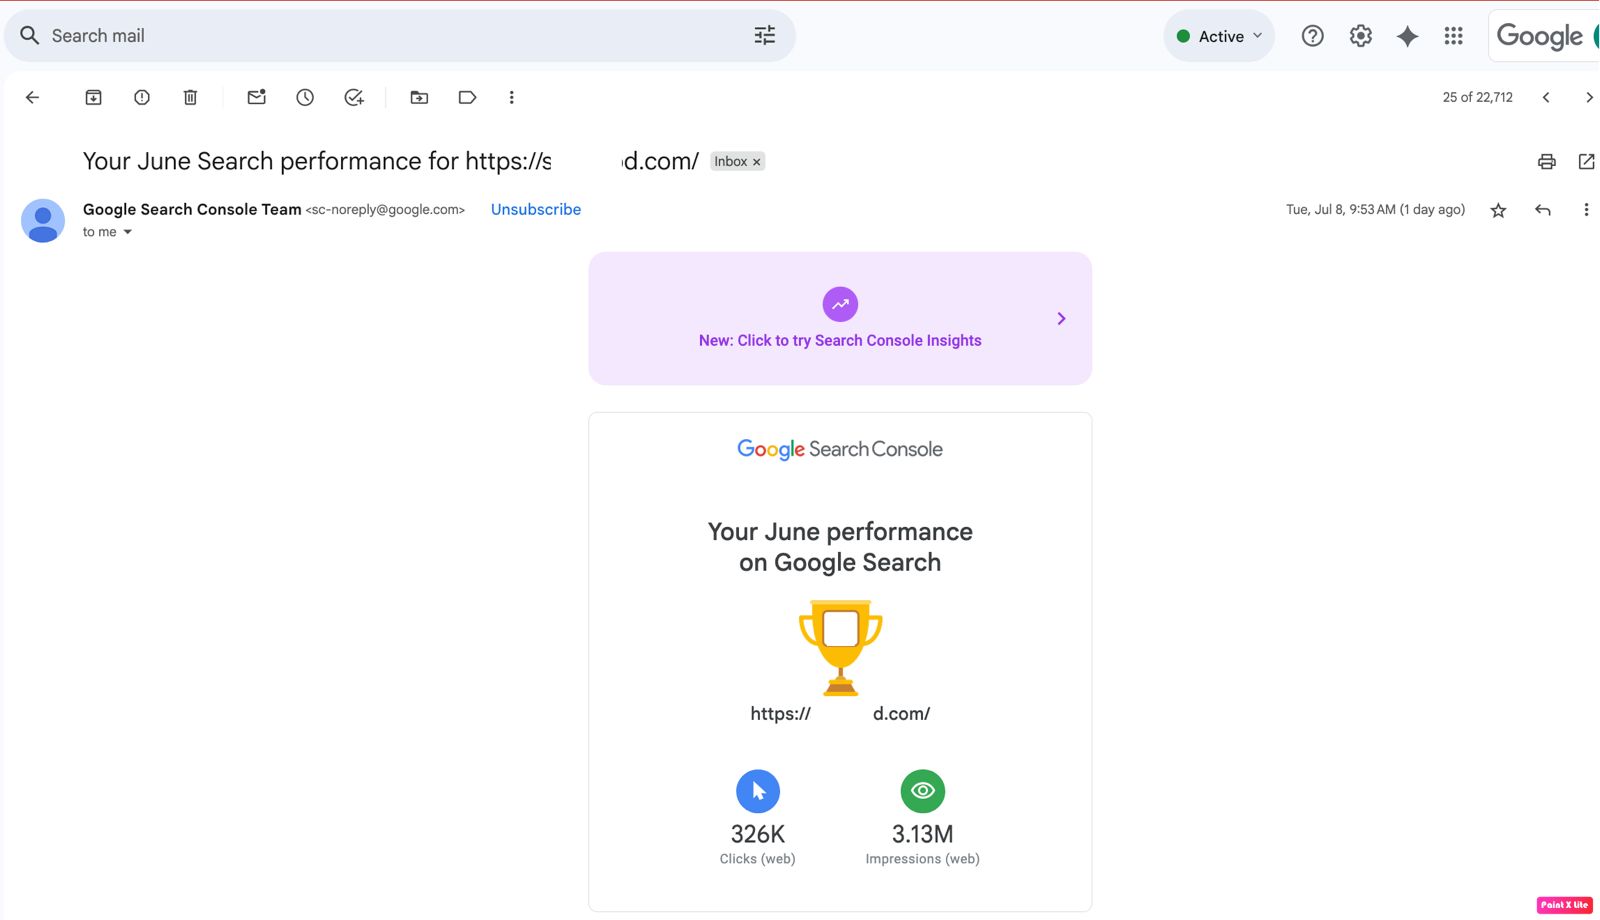
Task: Click the Paint X Lite badge
Action: pyautogui.click(x=1565, y=905)
